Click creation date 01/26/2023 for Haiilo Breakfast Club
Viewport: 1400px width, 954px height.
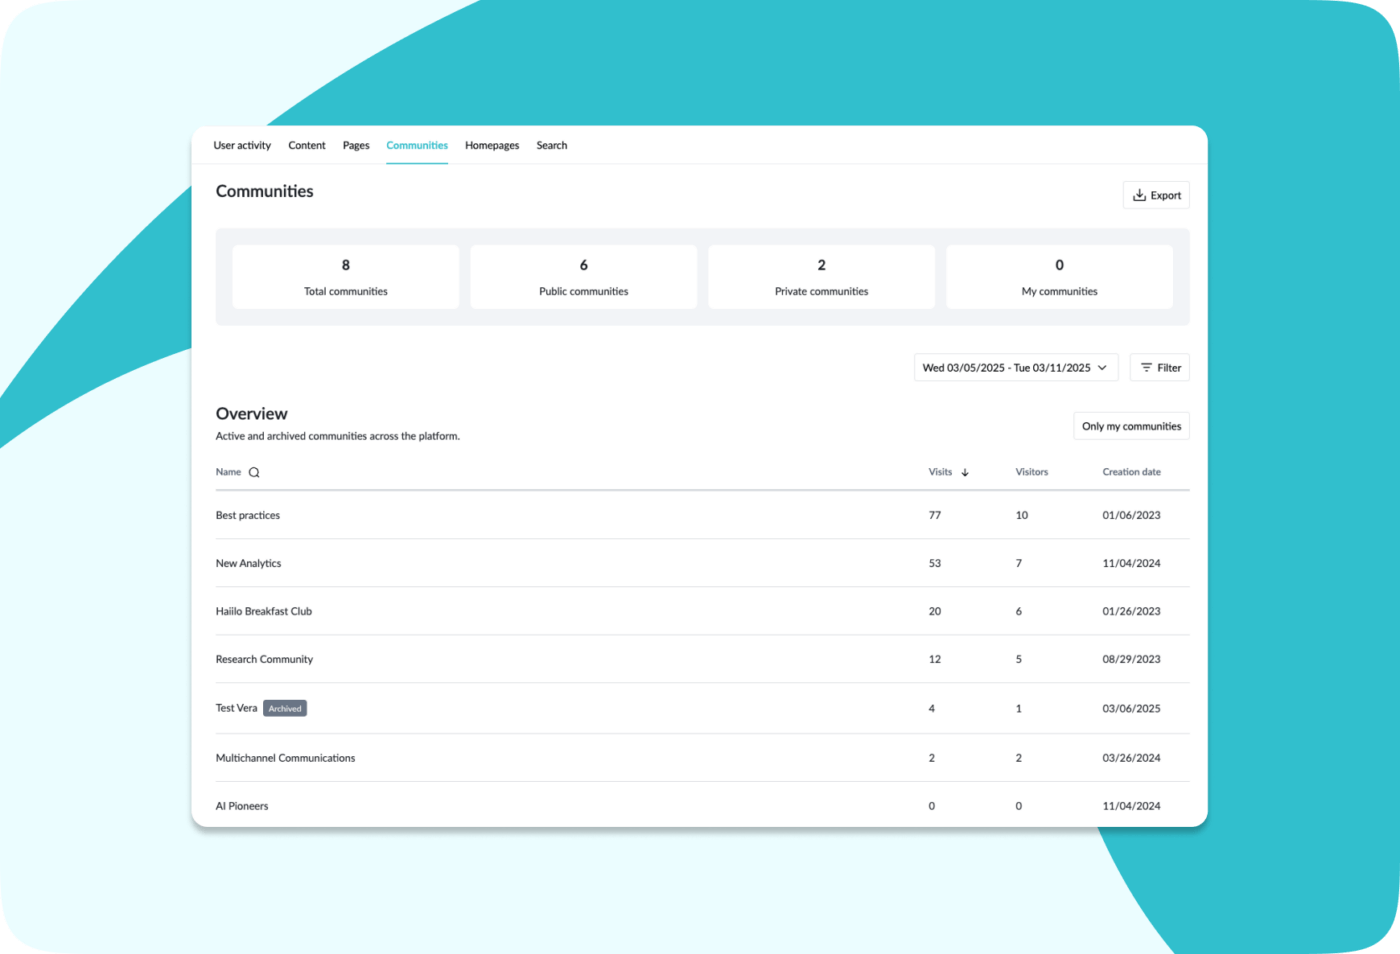tap(1132, 612)
